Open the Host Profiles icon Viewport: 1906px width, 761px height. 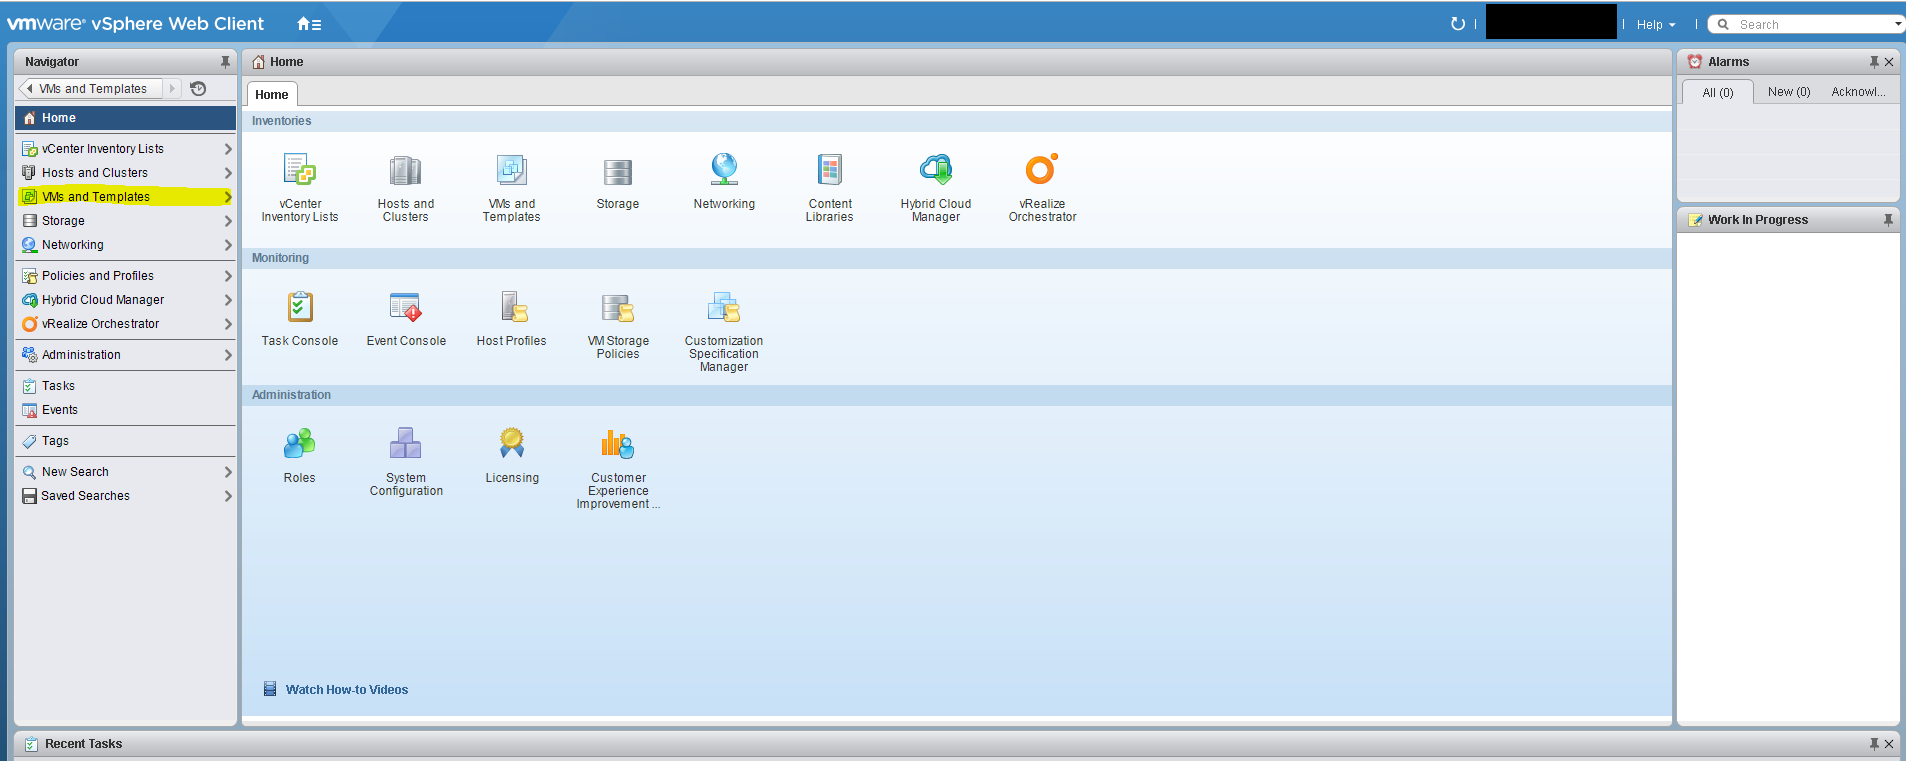point(513,307)
